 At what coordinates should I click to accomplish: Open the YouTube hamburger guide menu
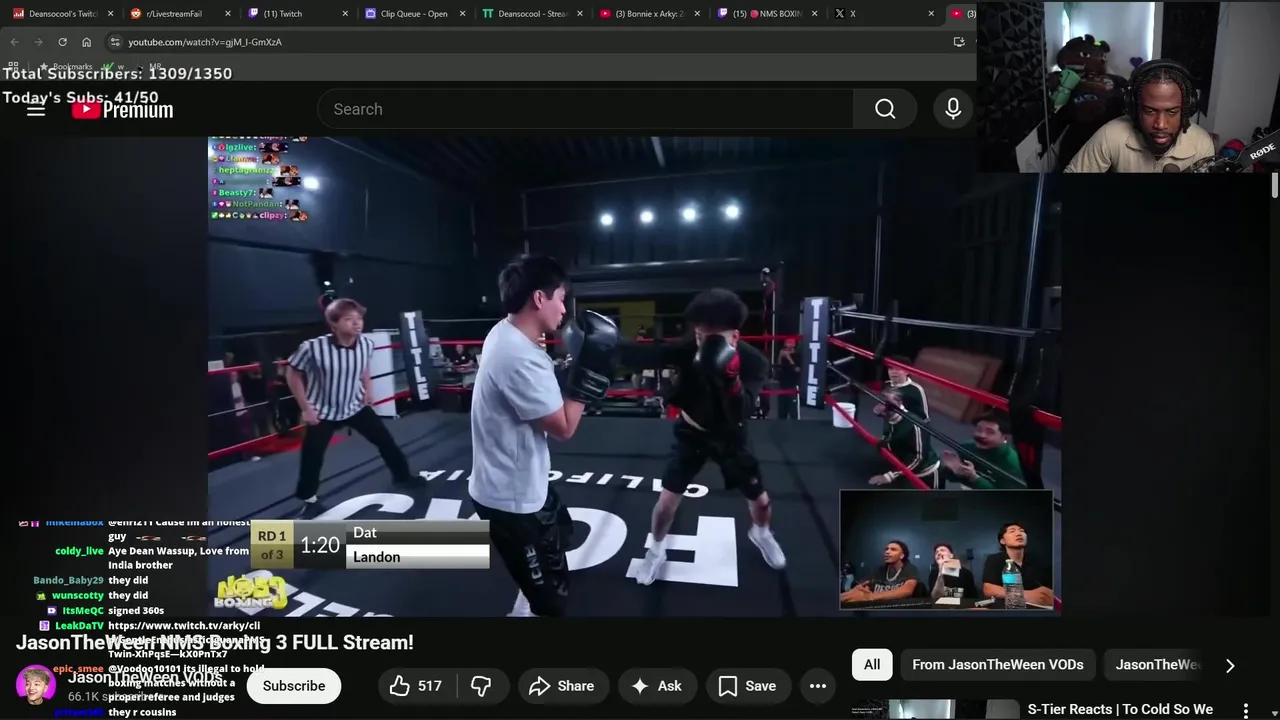click(36, 109)
